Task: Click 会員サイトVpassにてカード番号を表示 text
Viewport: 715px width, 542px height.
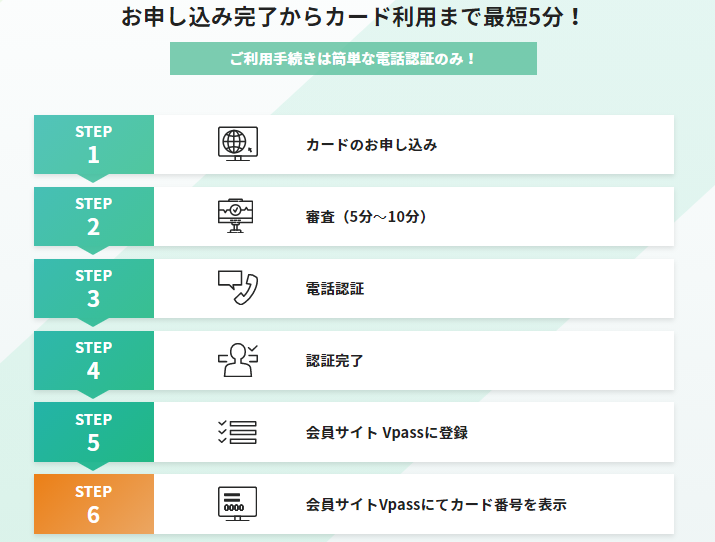Action: [436, 505]
